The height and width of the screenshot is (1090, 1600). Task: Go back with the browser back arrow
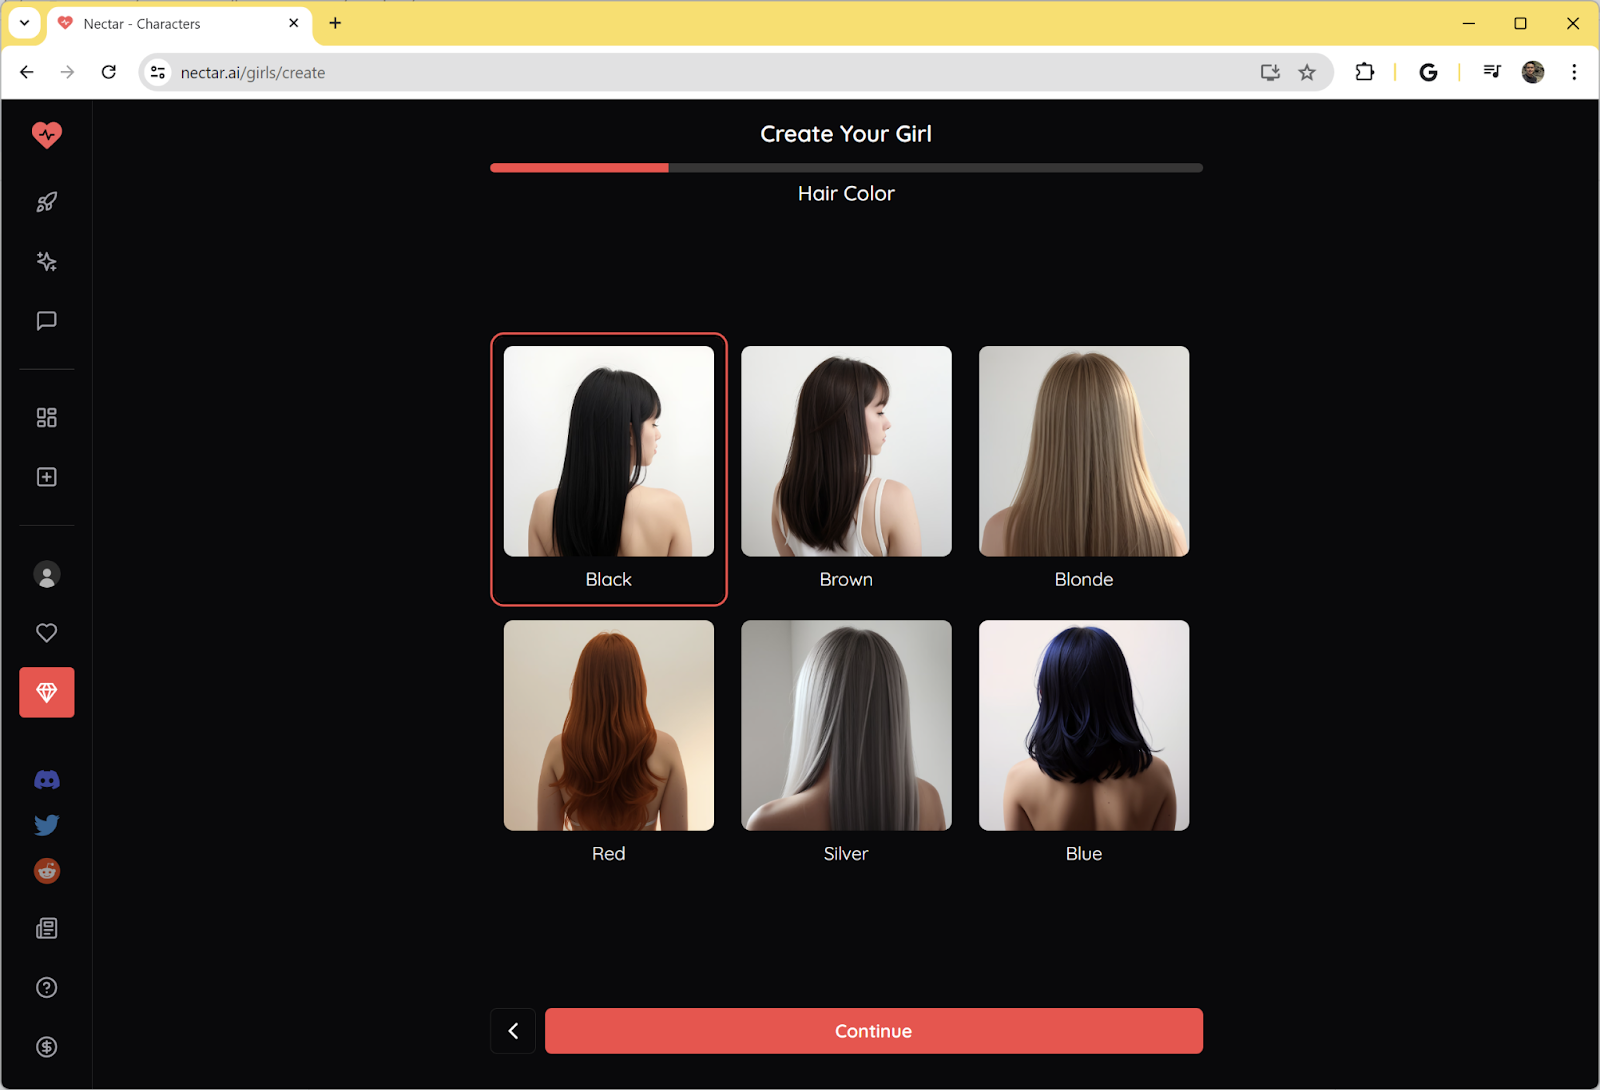point(27,72)
